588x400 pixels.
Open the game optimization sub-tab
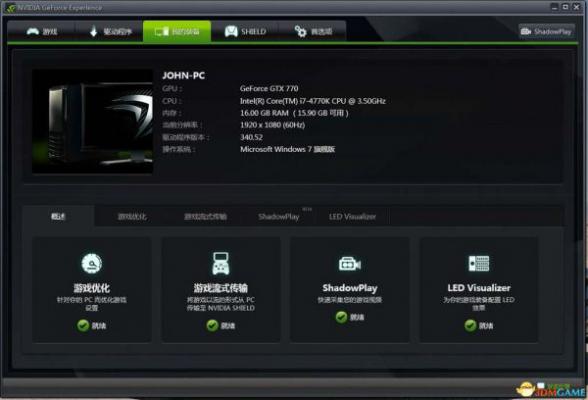[x=132, y=217]
